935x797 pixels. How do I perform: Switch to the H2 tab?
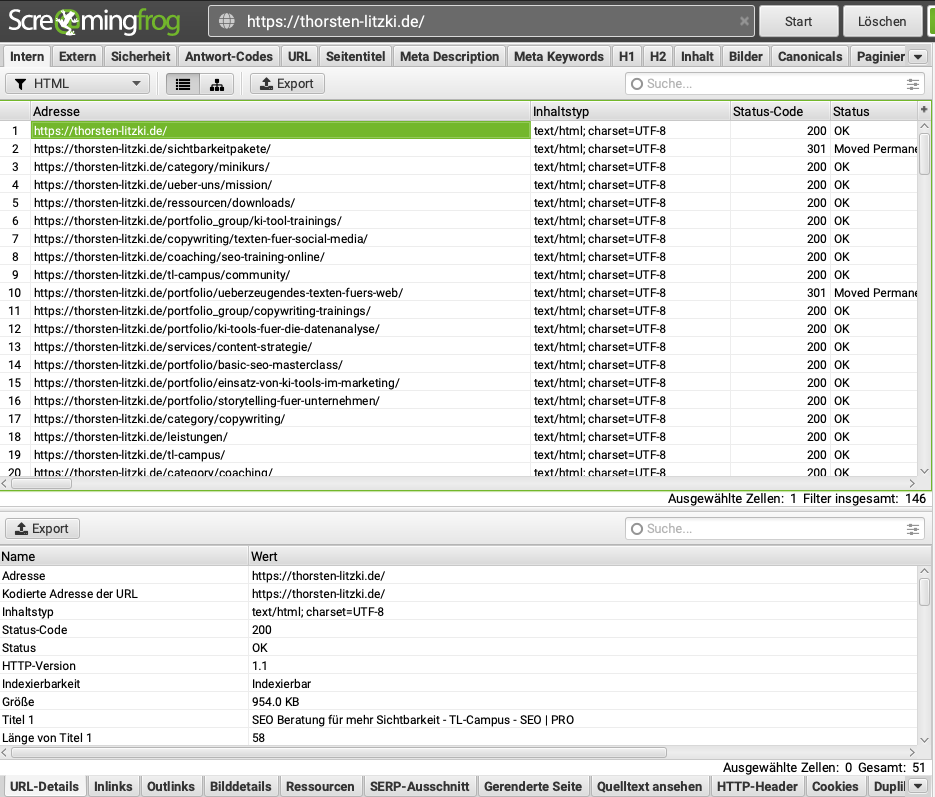pos(658,57)
